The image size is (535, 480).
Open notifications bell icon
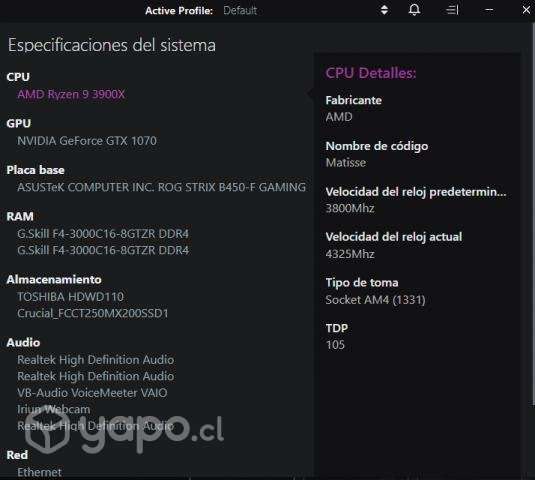pyautogui.click(x=414, y=10)
